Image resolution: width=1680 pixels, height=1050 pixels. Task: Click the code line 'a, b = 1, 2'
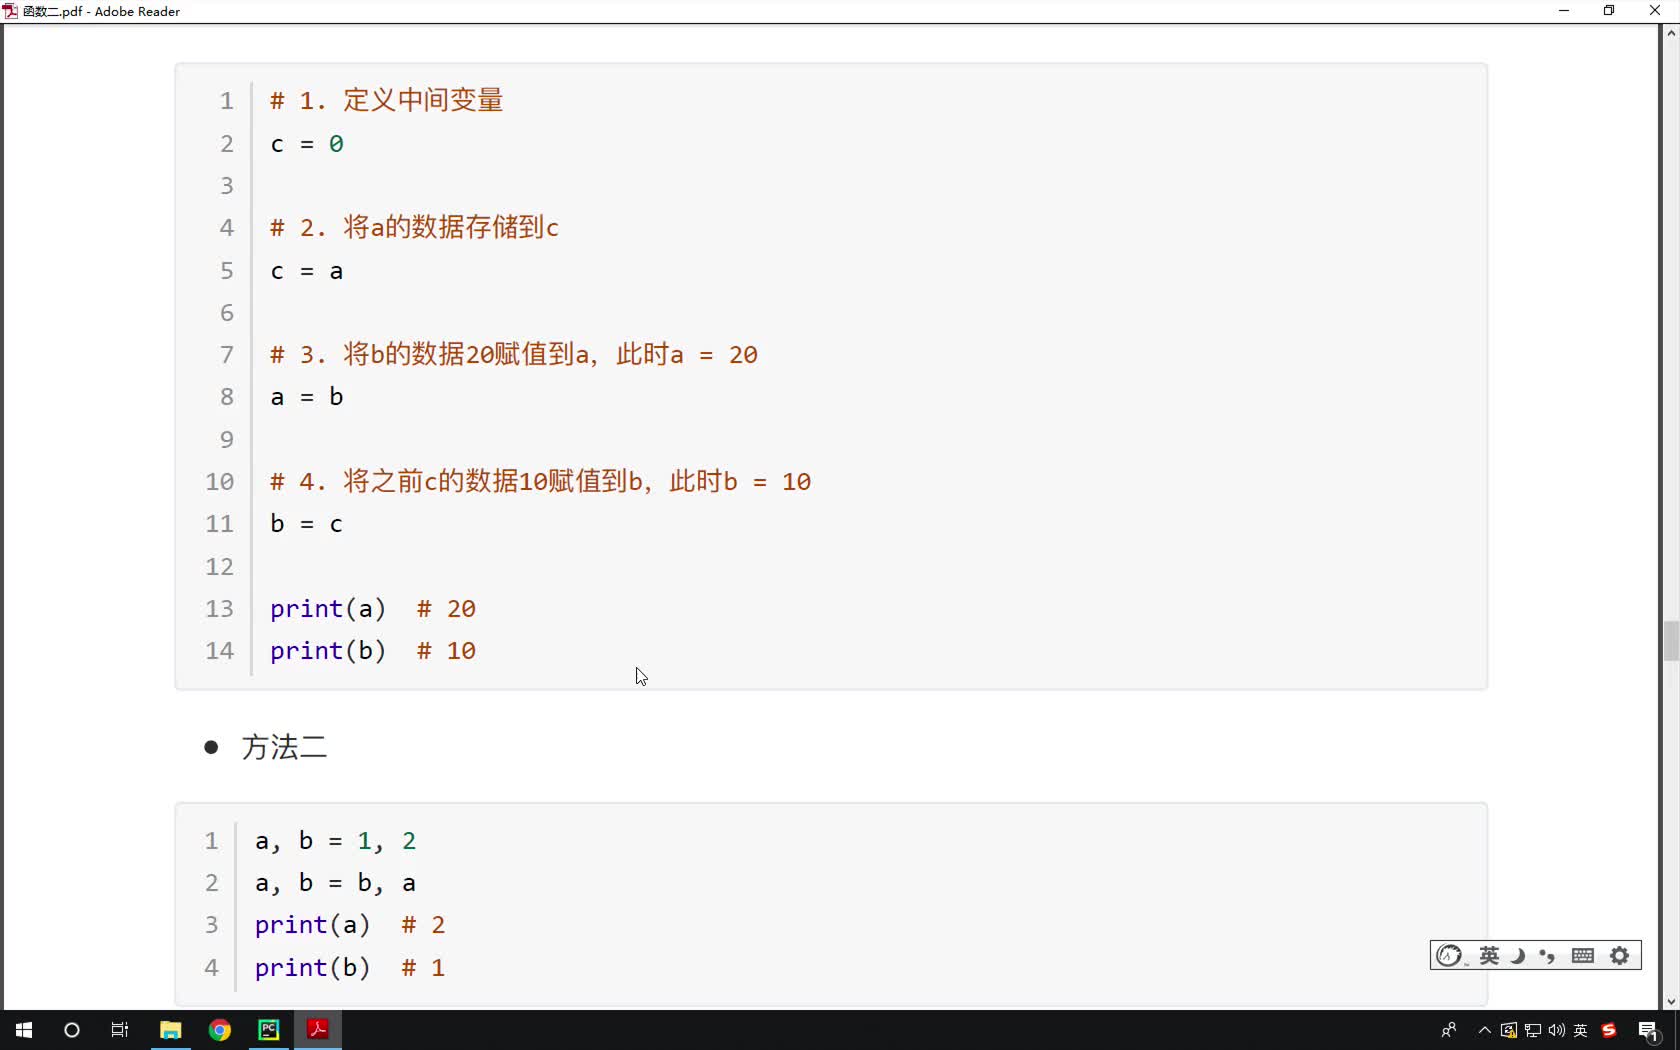point(336,841)
